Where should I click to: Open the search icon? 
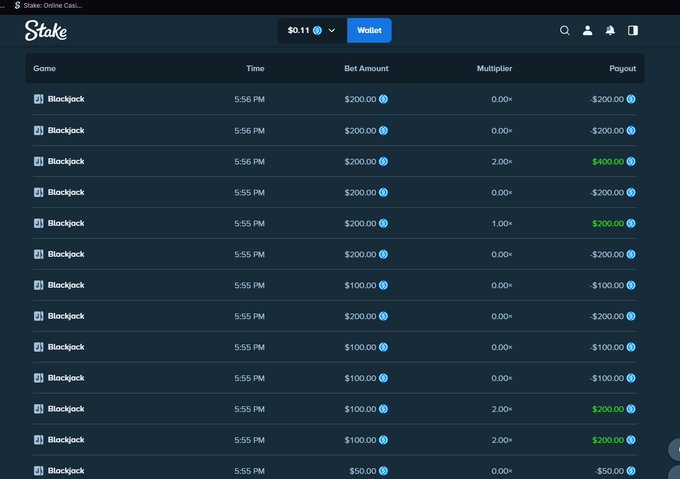point(565,30)
